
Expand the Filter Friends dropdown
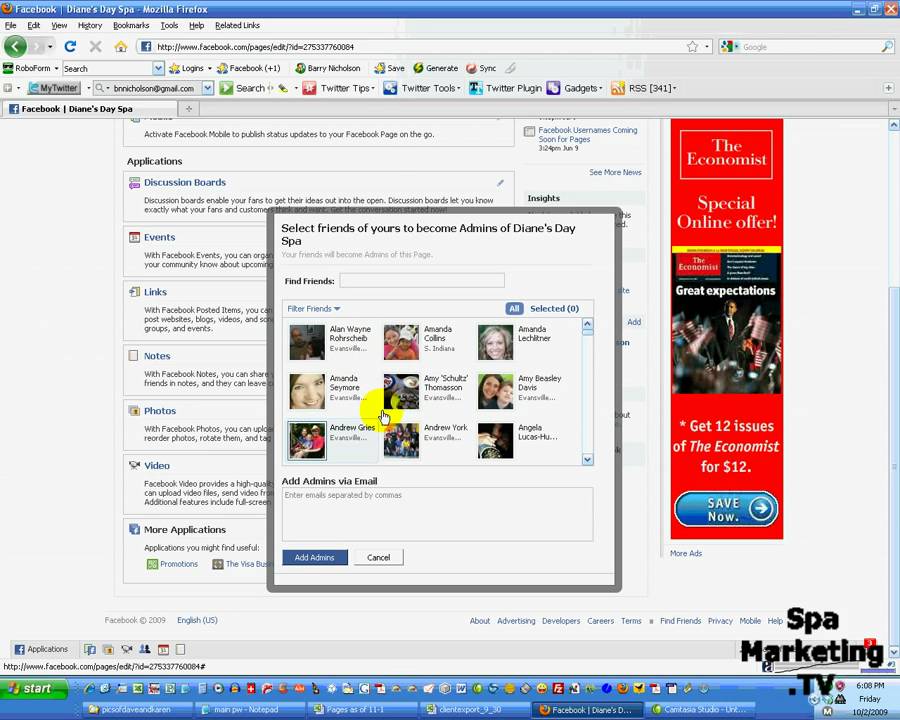point(314,308)
